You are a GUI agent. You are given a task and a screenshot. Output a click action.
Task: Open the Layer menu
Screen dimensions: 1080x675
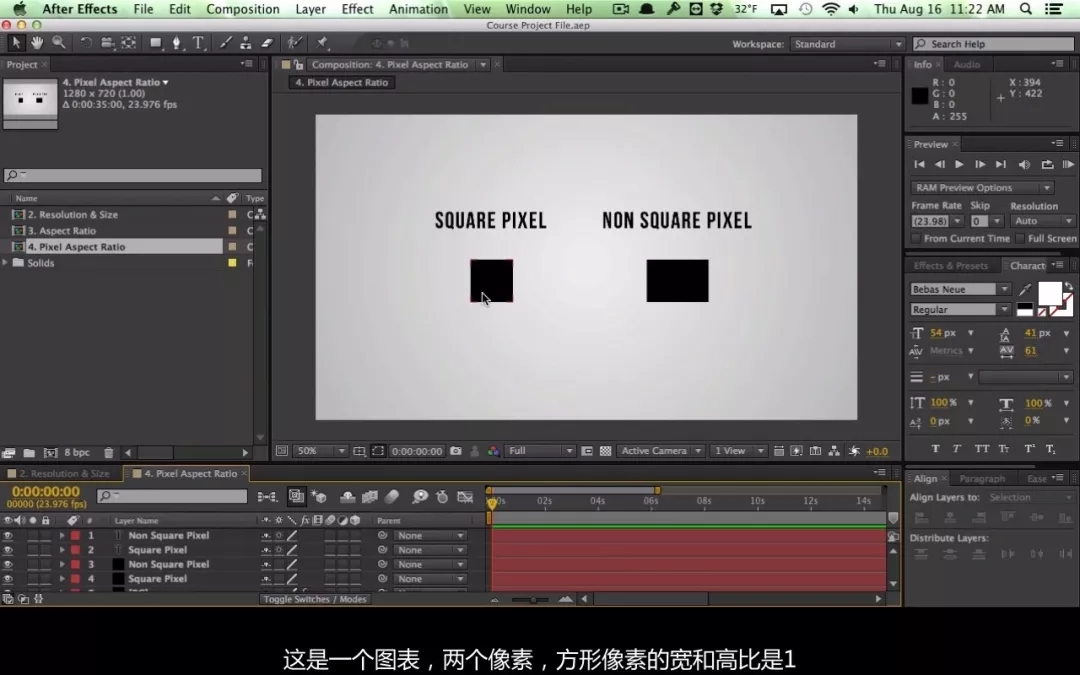(311, 9)
